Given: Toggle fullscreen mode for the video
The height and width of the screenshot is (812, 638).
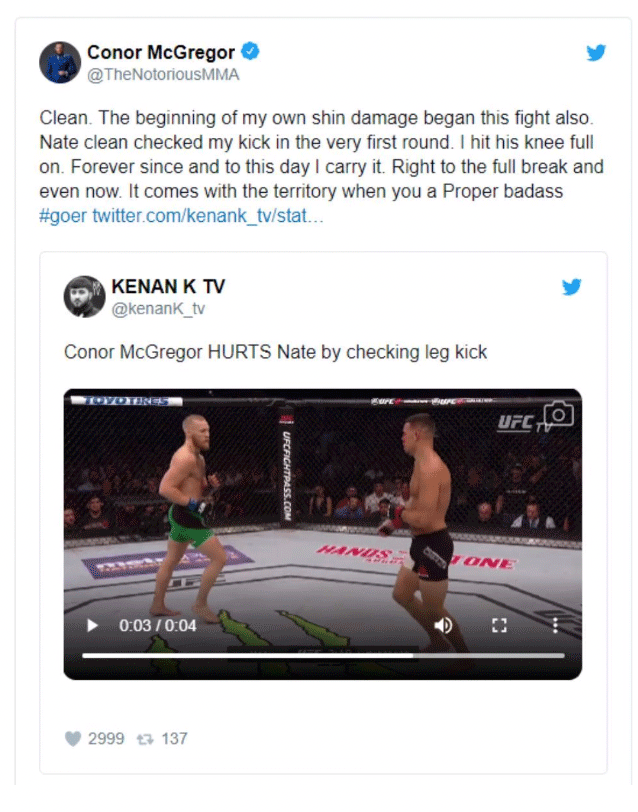Looking at the screenshot, I should 499,625.
